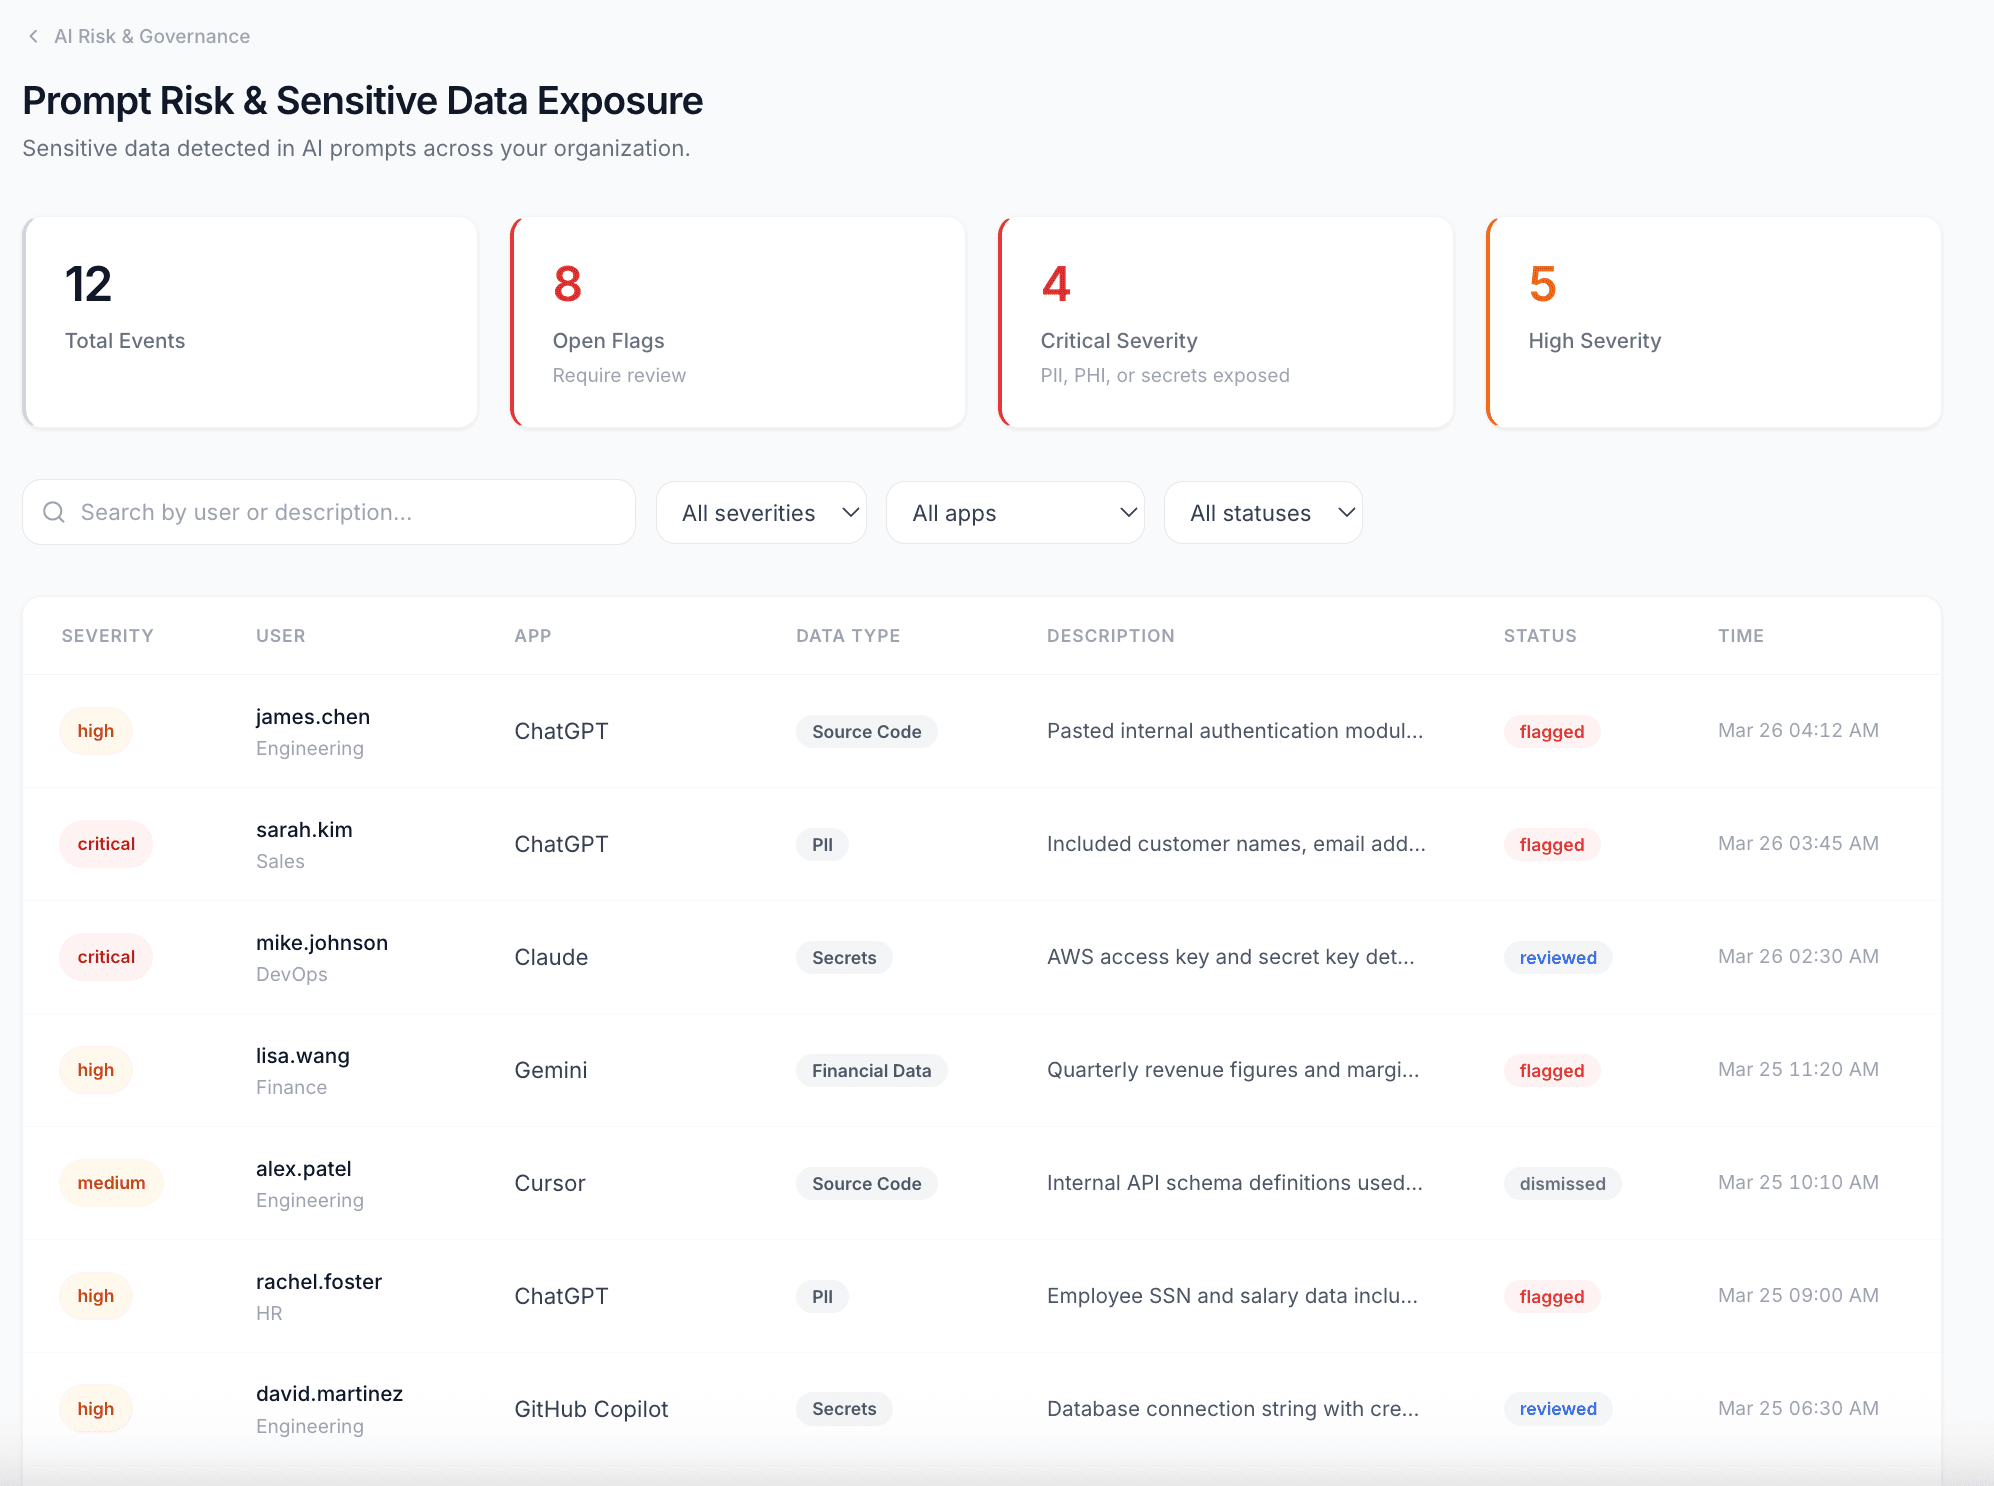Click the dismissed status badge on alex.patel's row
The height and width of the screenshot is (1486, 1994).
coord(1562,1184)
